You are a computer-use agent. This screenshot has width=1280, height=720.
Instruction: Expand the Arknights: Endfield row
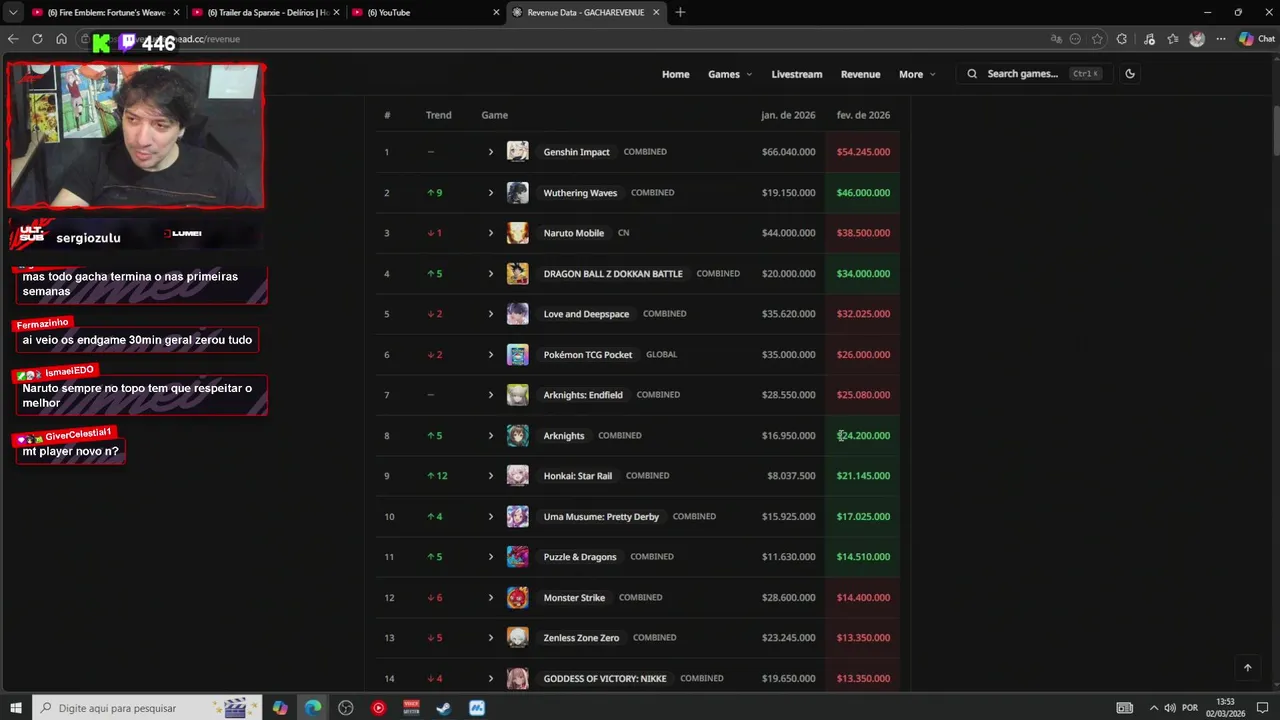pyautogui.click(x=490, y=395)
